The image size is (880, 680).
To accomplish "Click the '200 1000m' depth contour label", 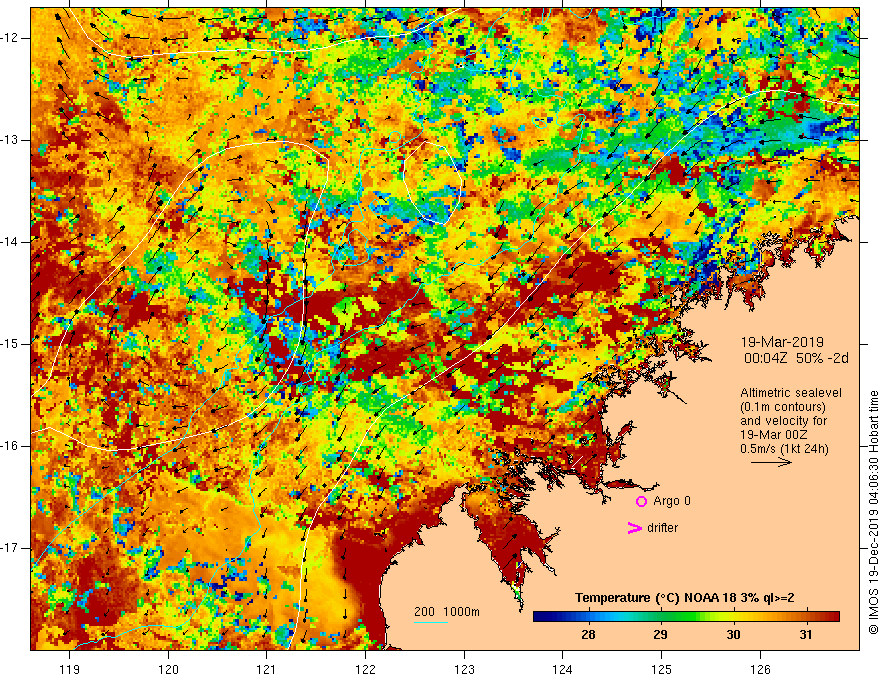I will coord(447,612).
